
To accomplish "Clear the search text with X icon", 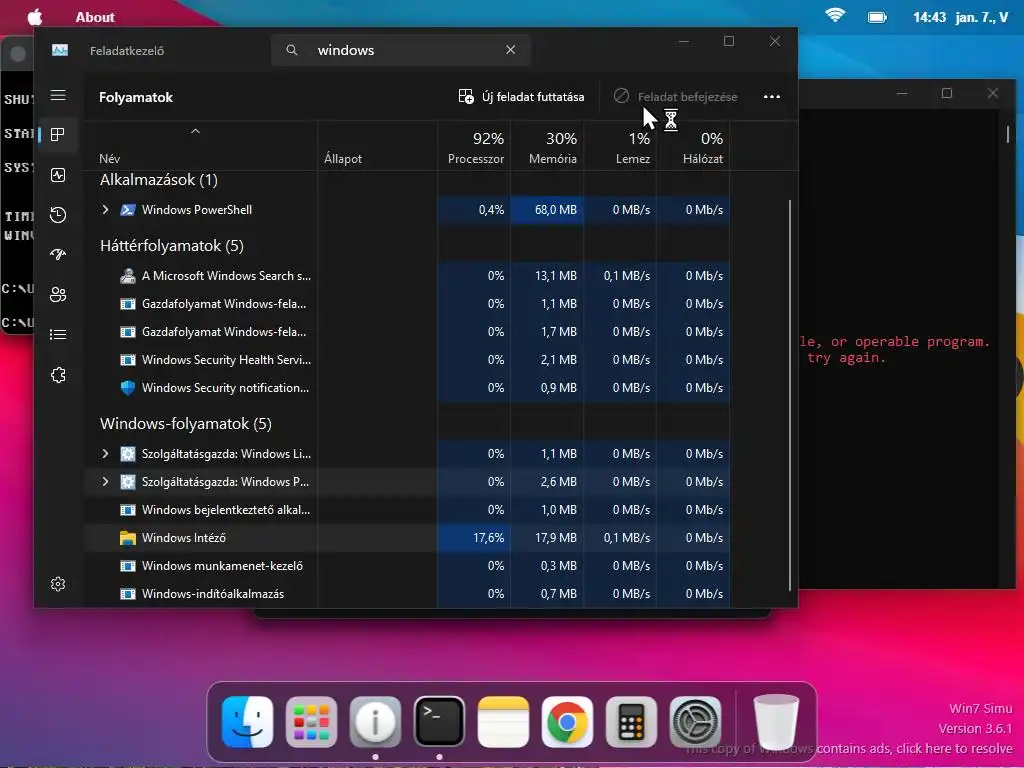I will pos(511,50).
